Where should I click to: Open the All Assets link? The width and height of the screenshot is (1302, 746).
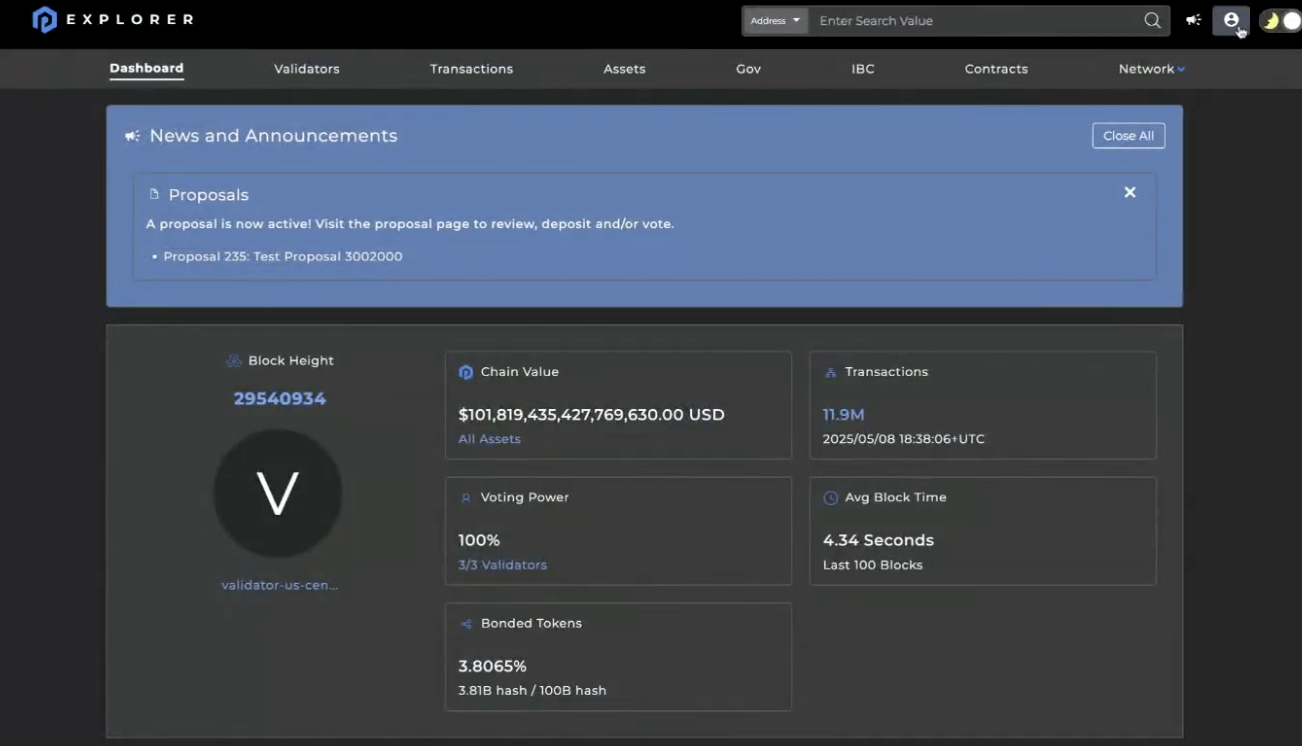[489, 439]
